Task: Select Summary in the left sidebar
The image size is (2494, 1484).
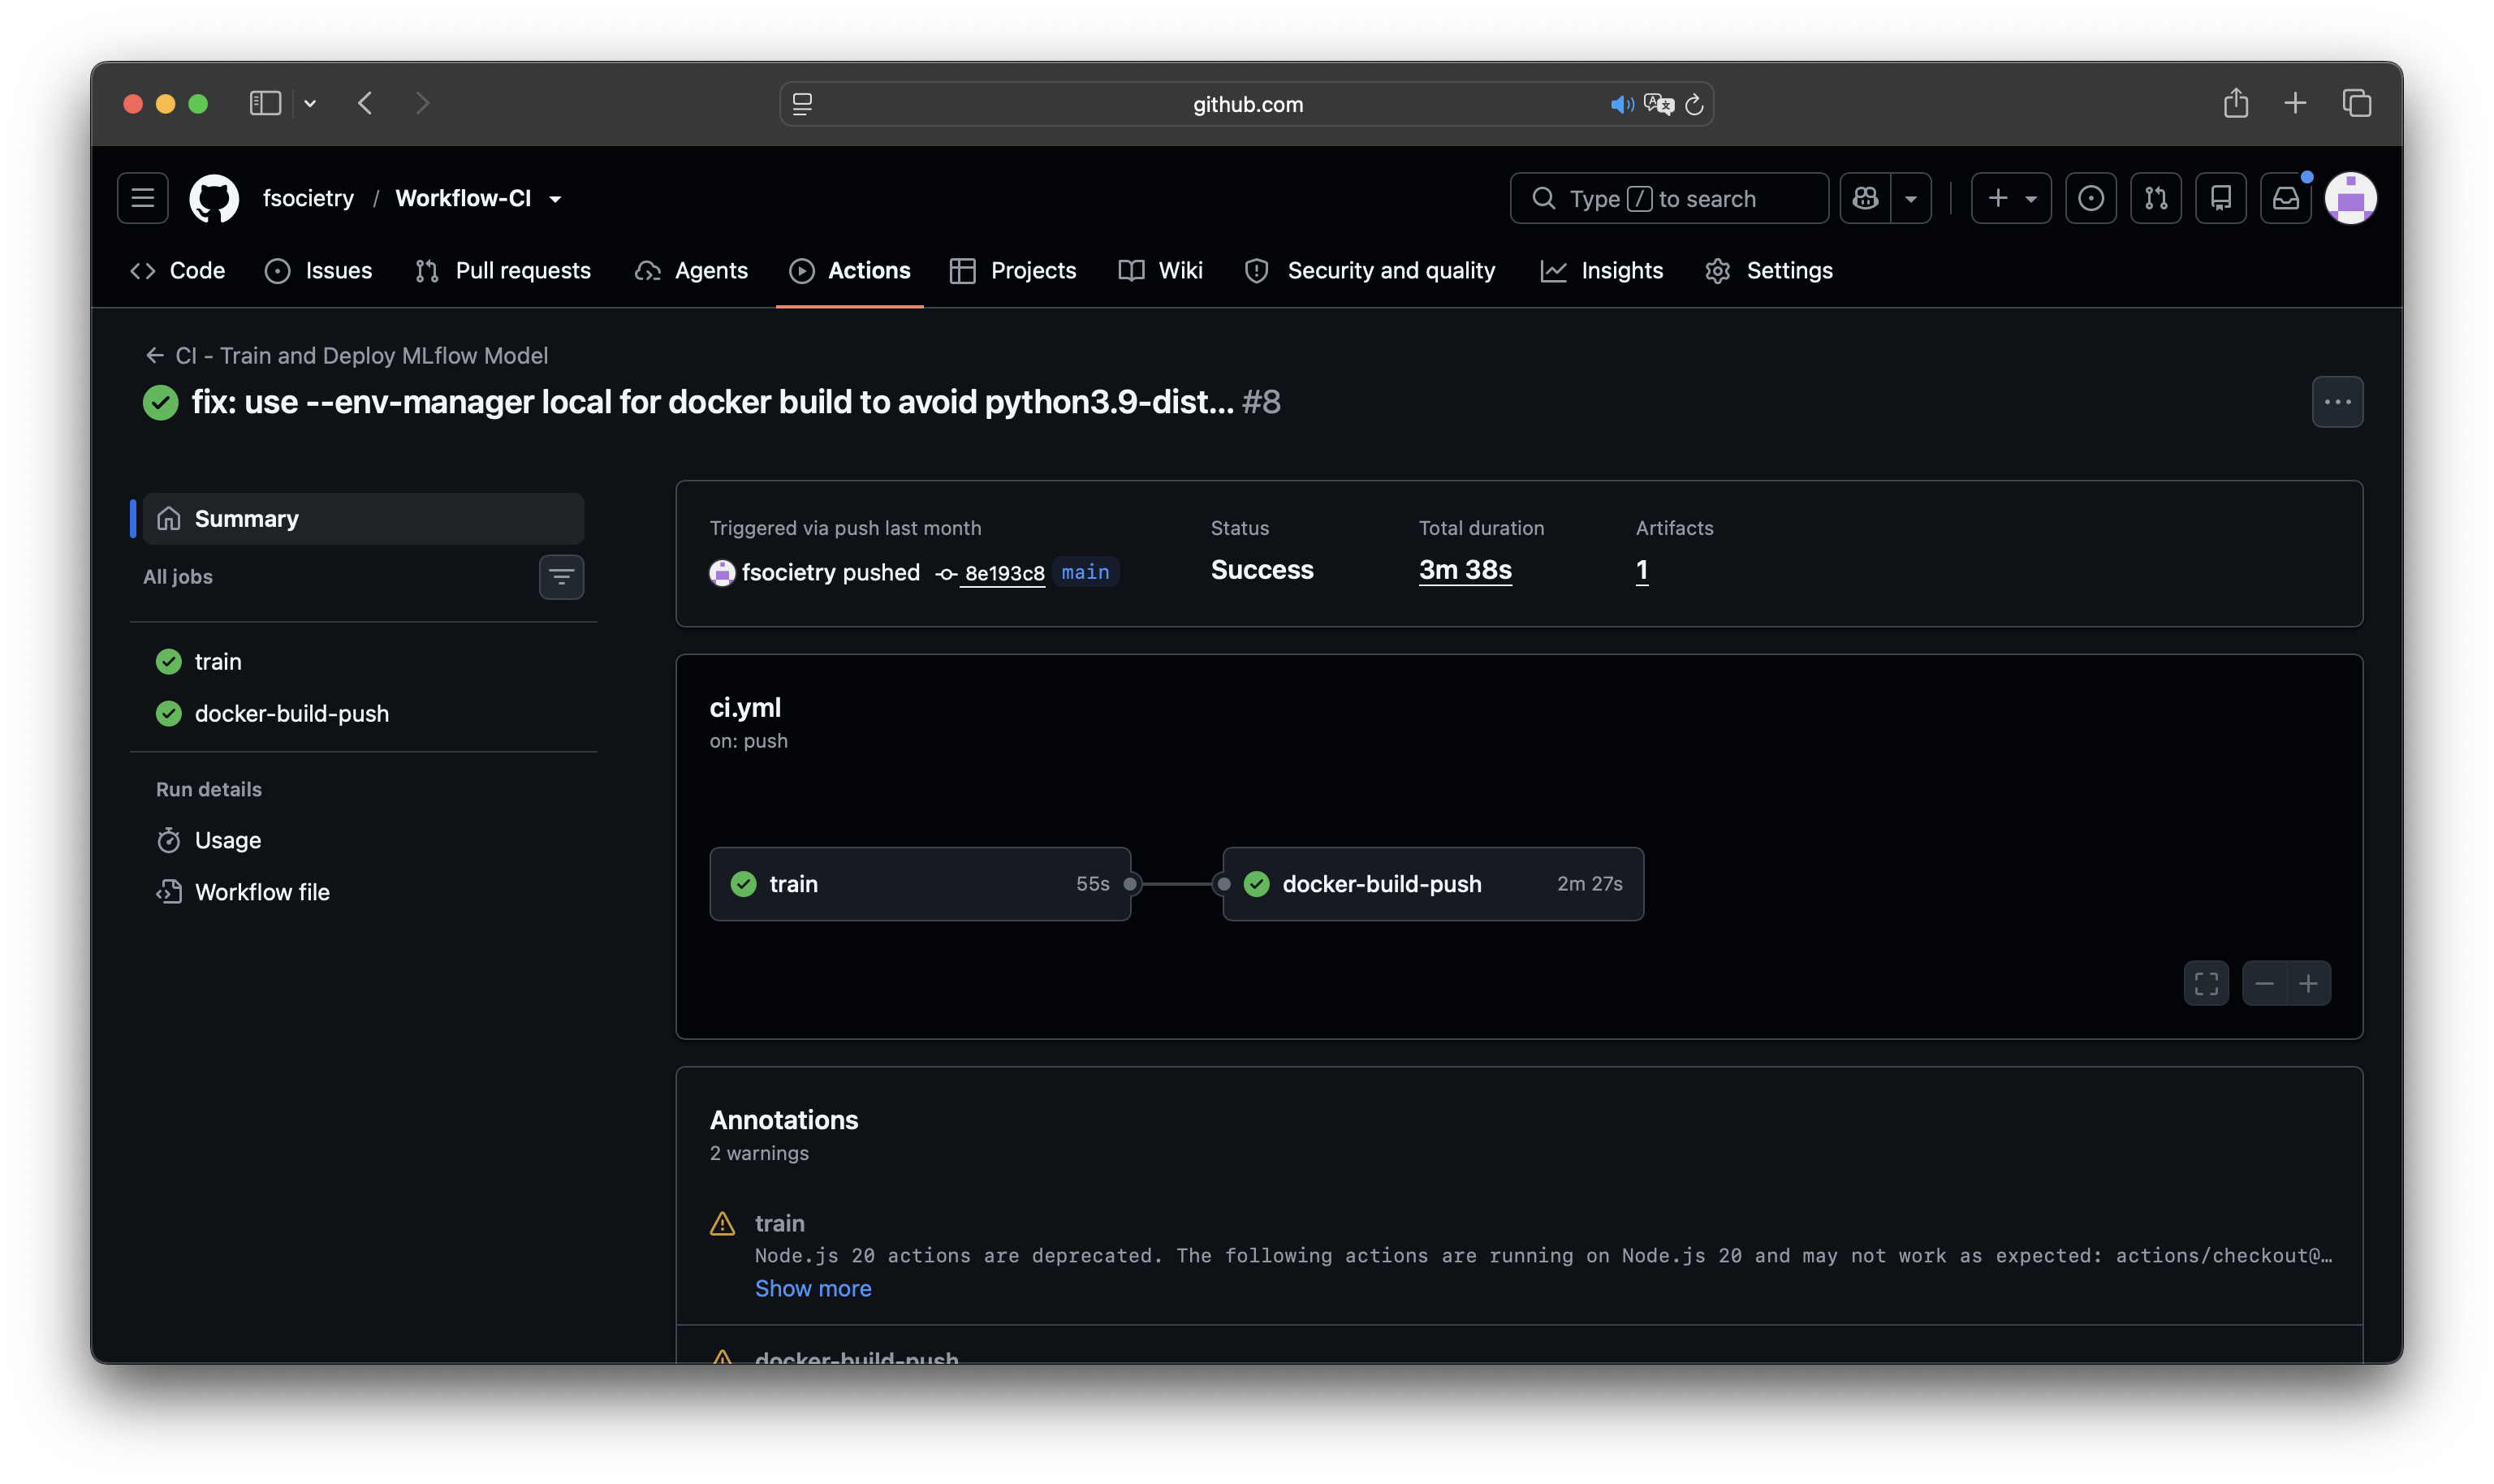Action: pyautogui.click(x=364, y=518)
